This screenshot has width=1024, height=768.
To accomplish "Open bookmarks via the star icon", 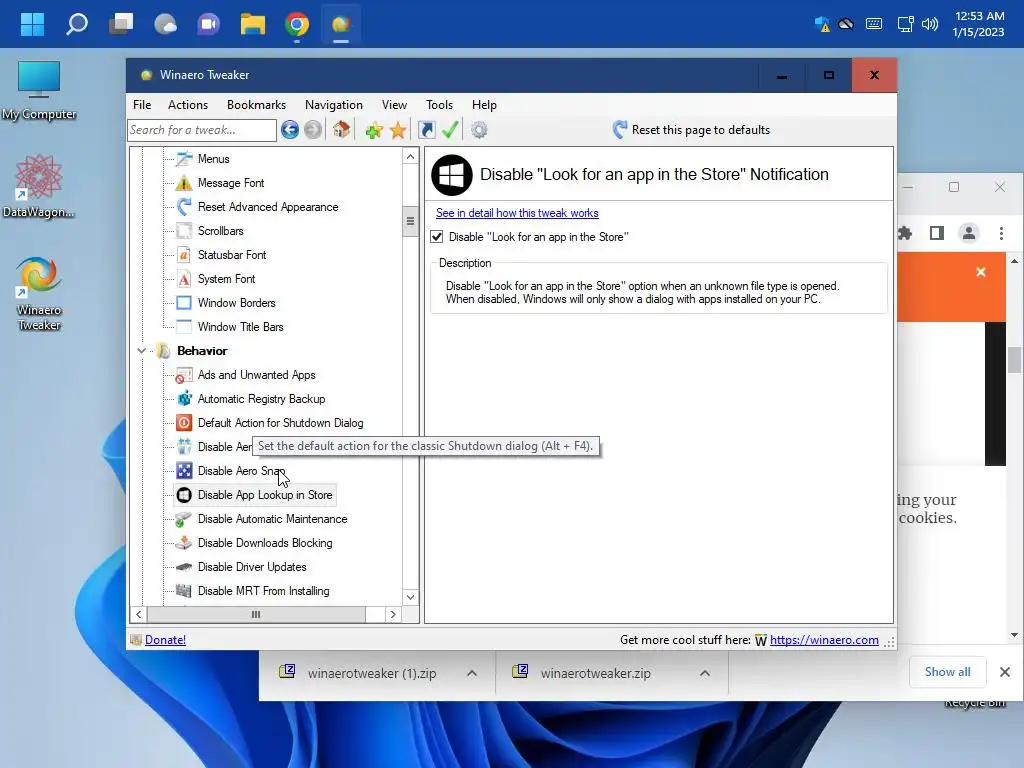I will tap(398, 130).
